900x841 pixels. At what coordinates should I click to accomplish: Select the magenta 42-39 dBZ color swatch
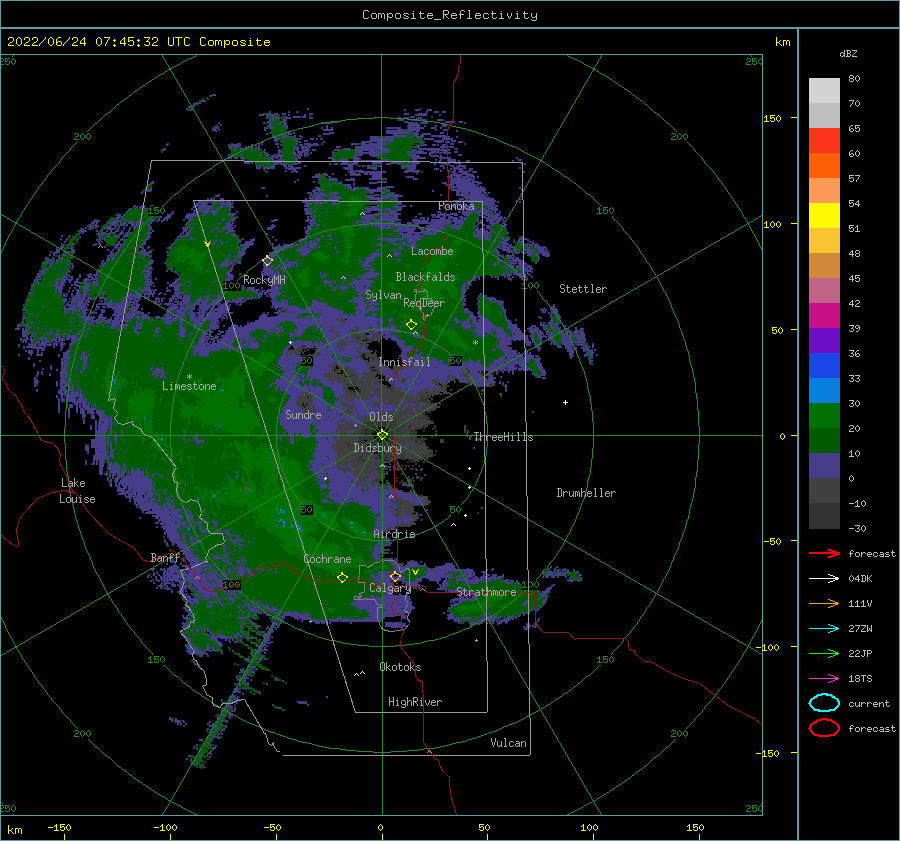tap(824, 316)
